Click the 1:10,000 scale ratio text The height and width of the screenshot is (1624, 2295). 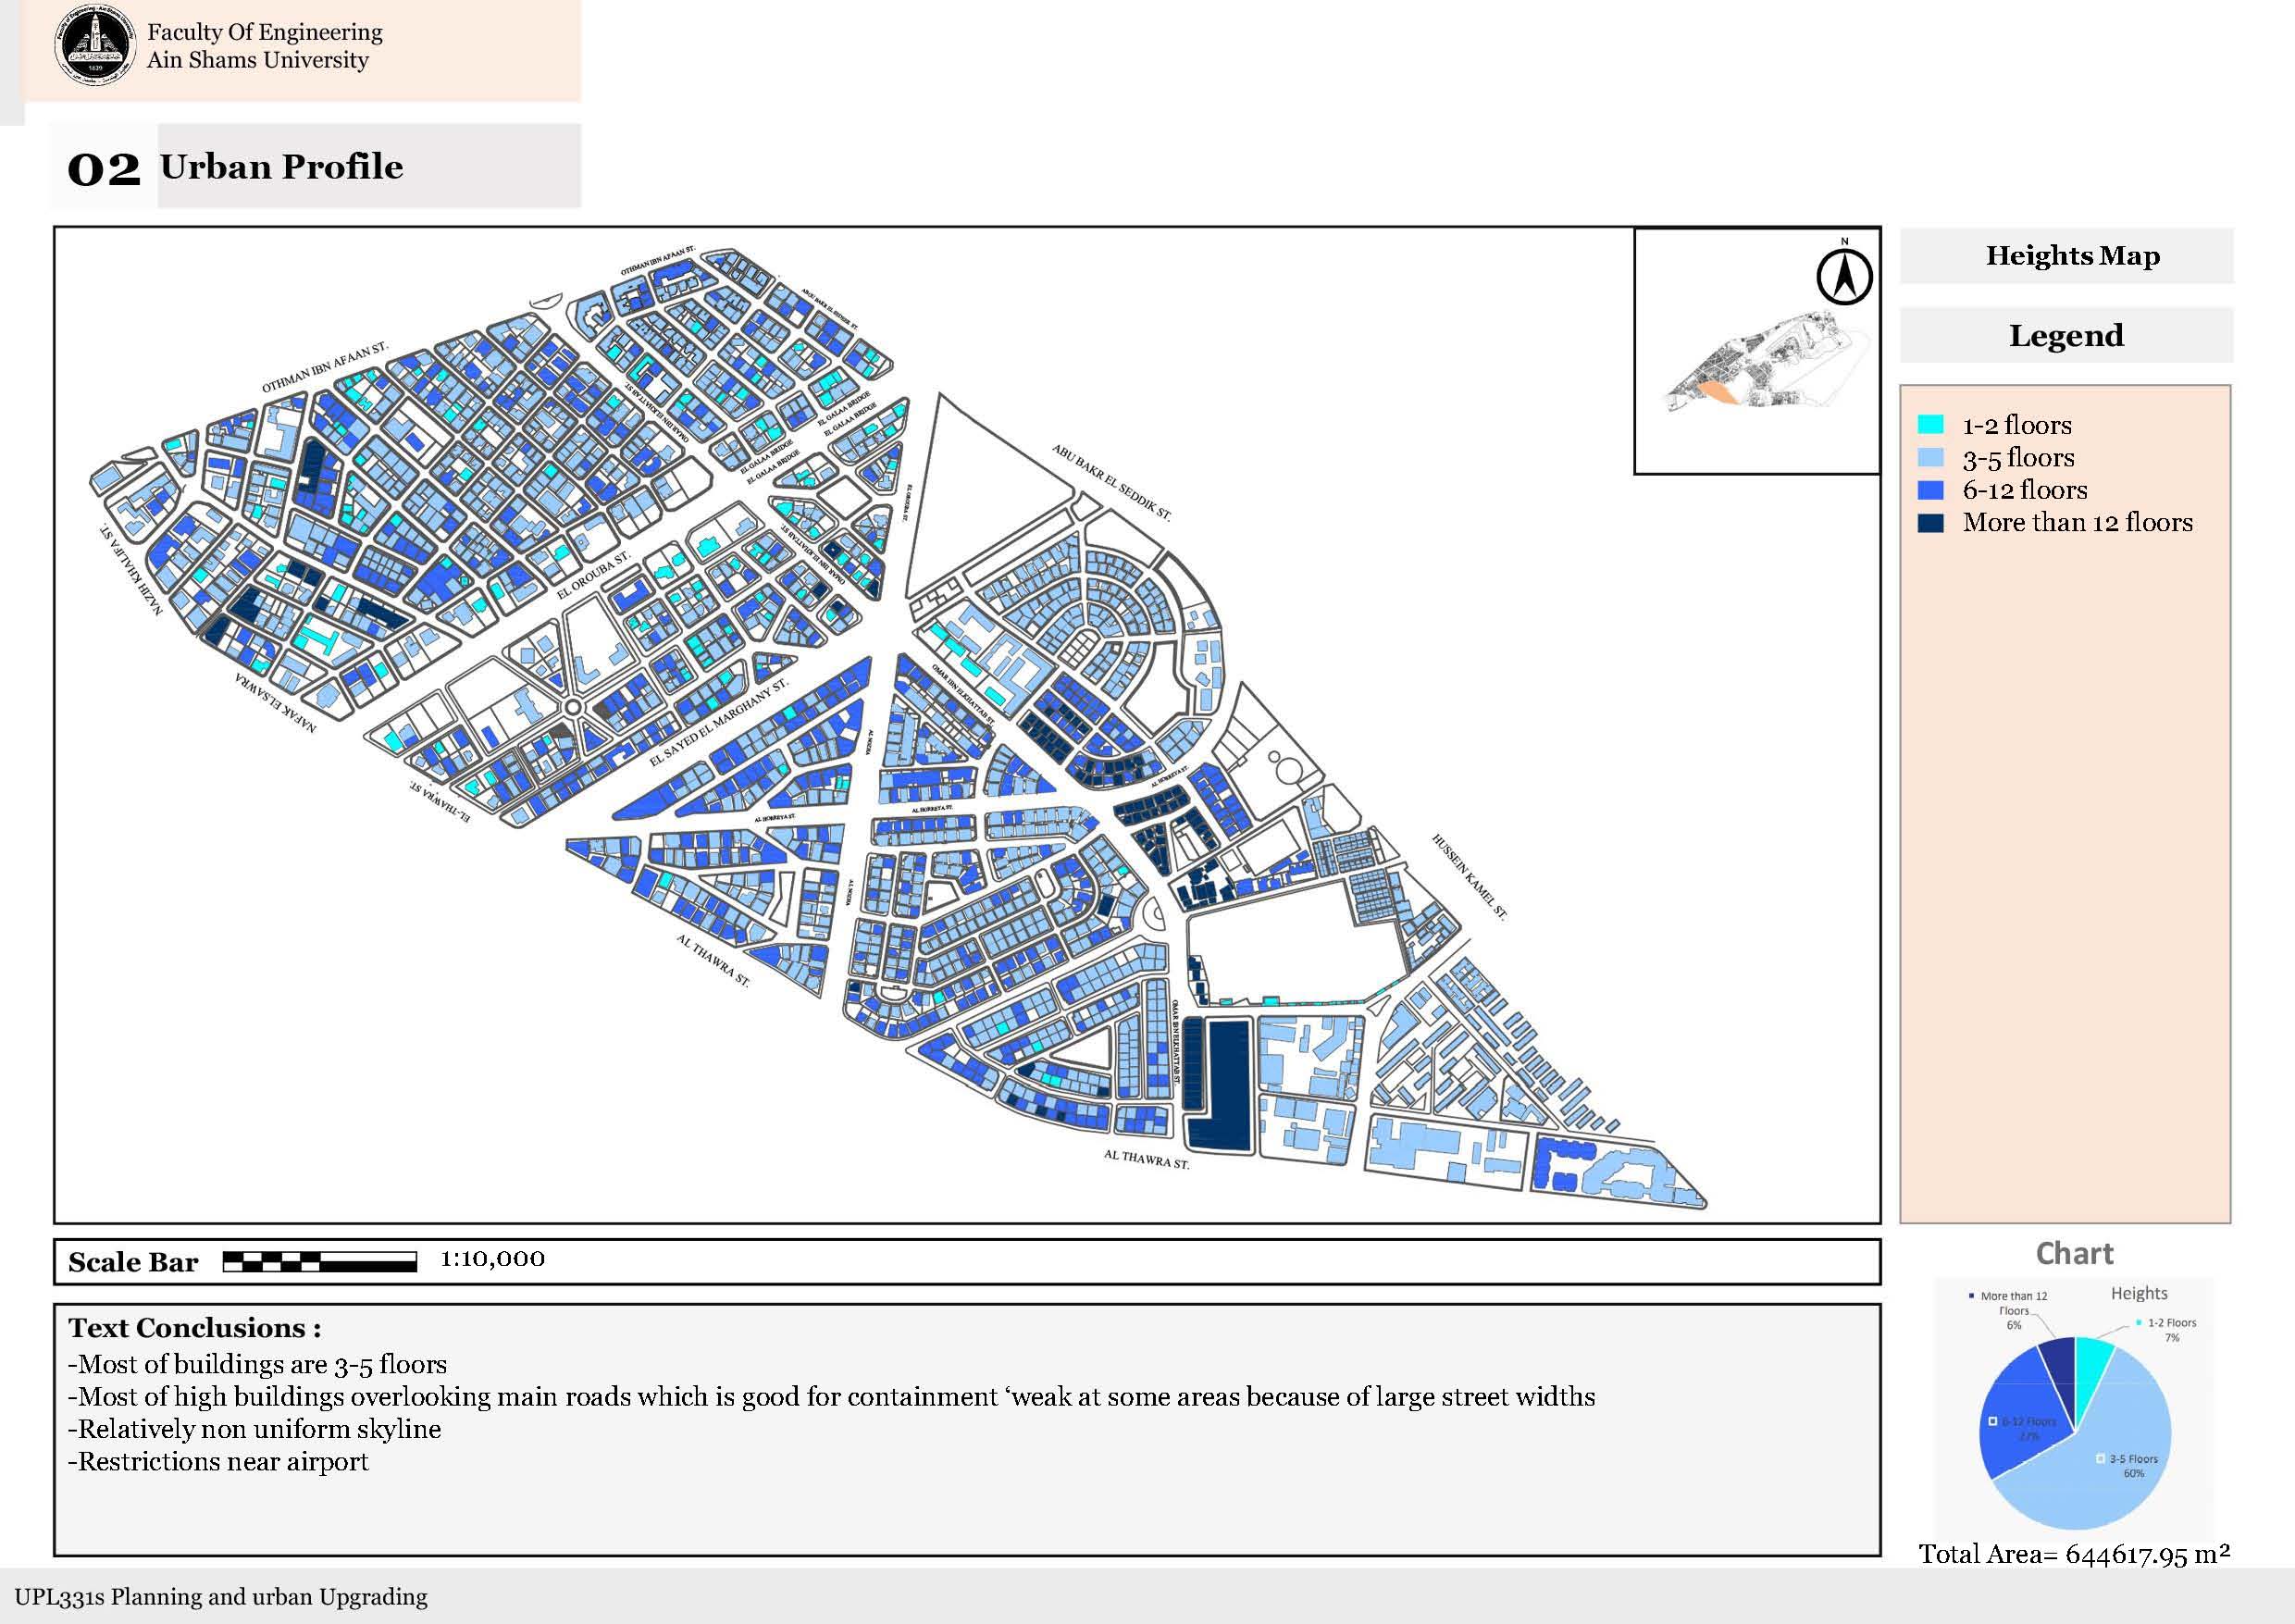point(492,1259)
